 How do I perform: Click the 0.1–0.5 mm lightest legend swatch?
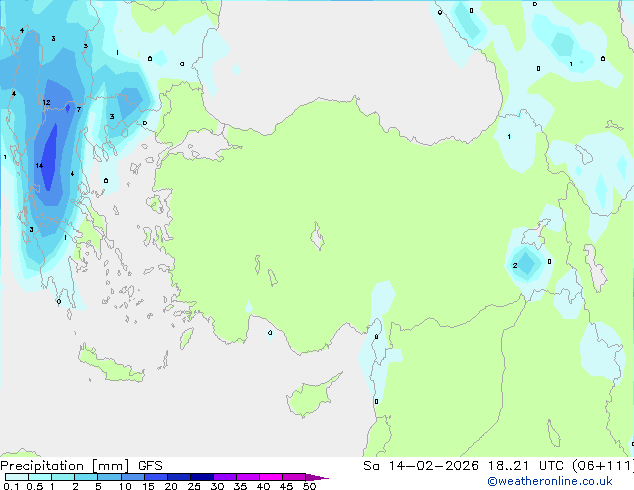pos(17,477)
